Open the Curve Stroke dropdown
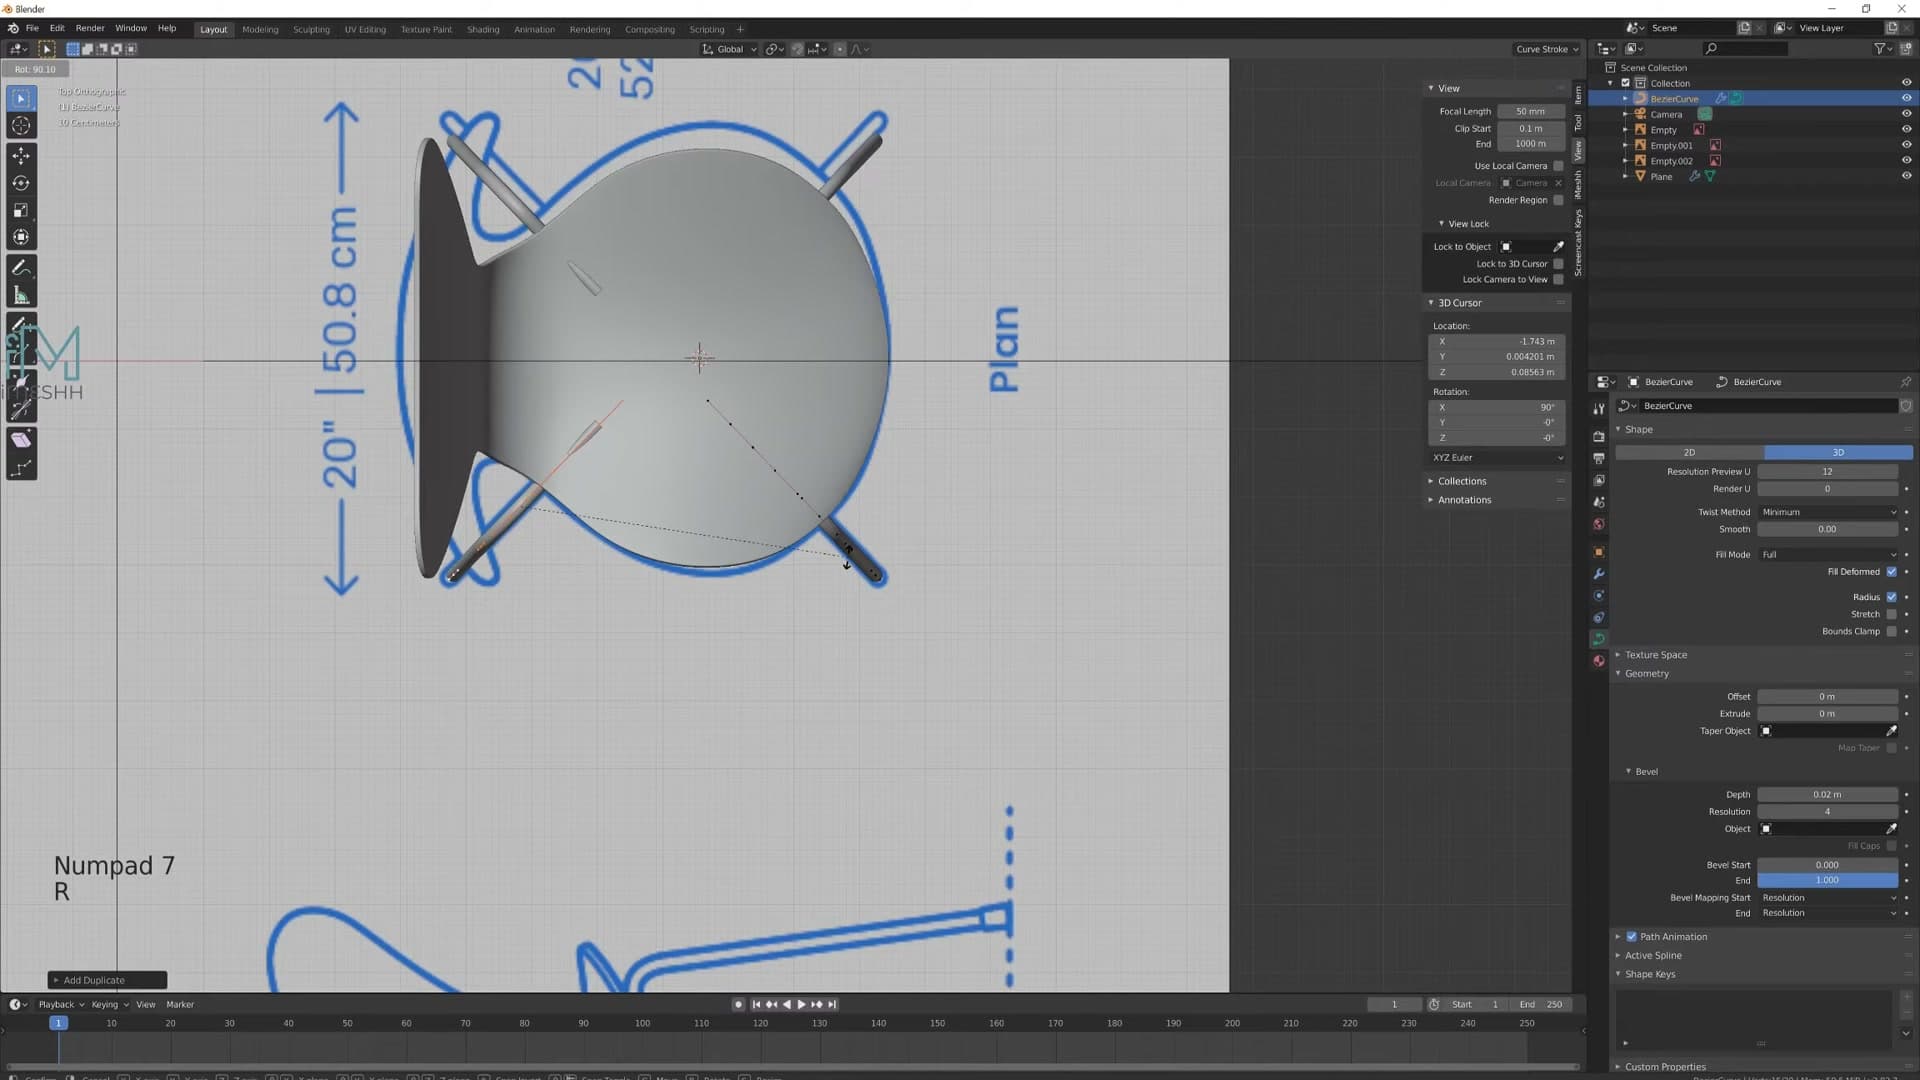 (x=1547, y=49)
